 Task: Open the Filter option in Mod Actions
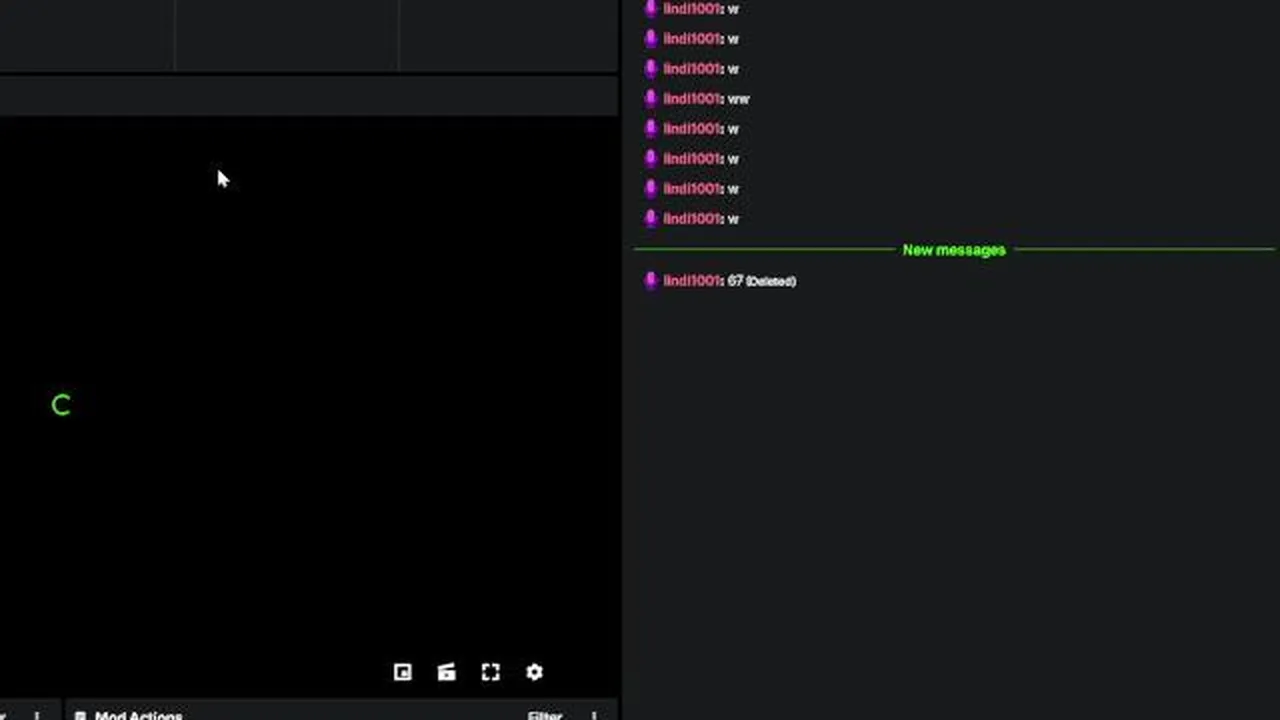(545, 716)
